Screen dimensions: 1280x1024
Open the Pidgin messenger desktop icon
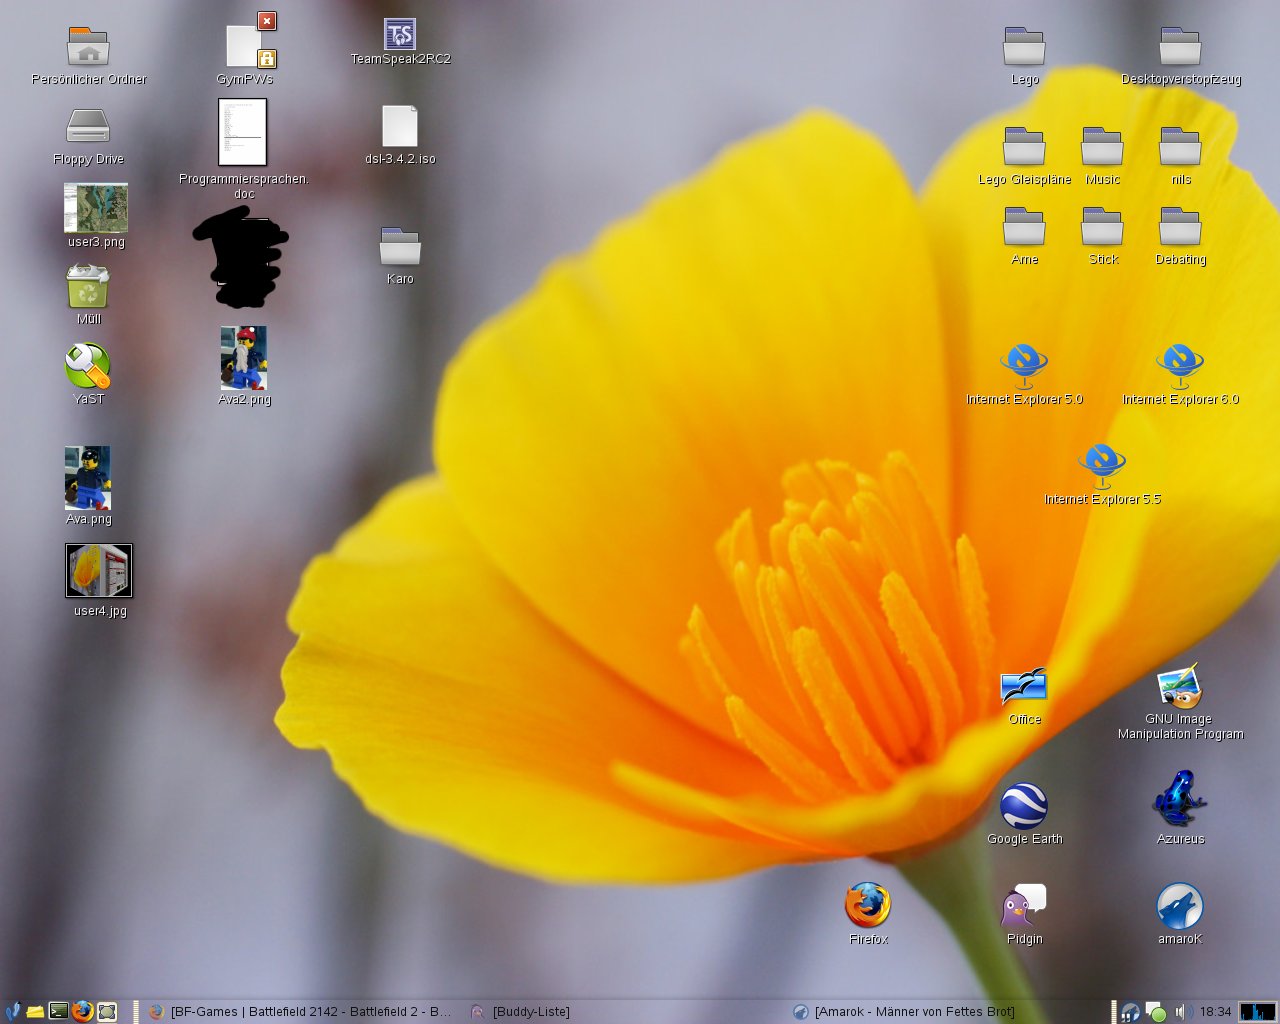pyautogui.click(x=1024, y=906)
